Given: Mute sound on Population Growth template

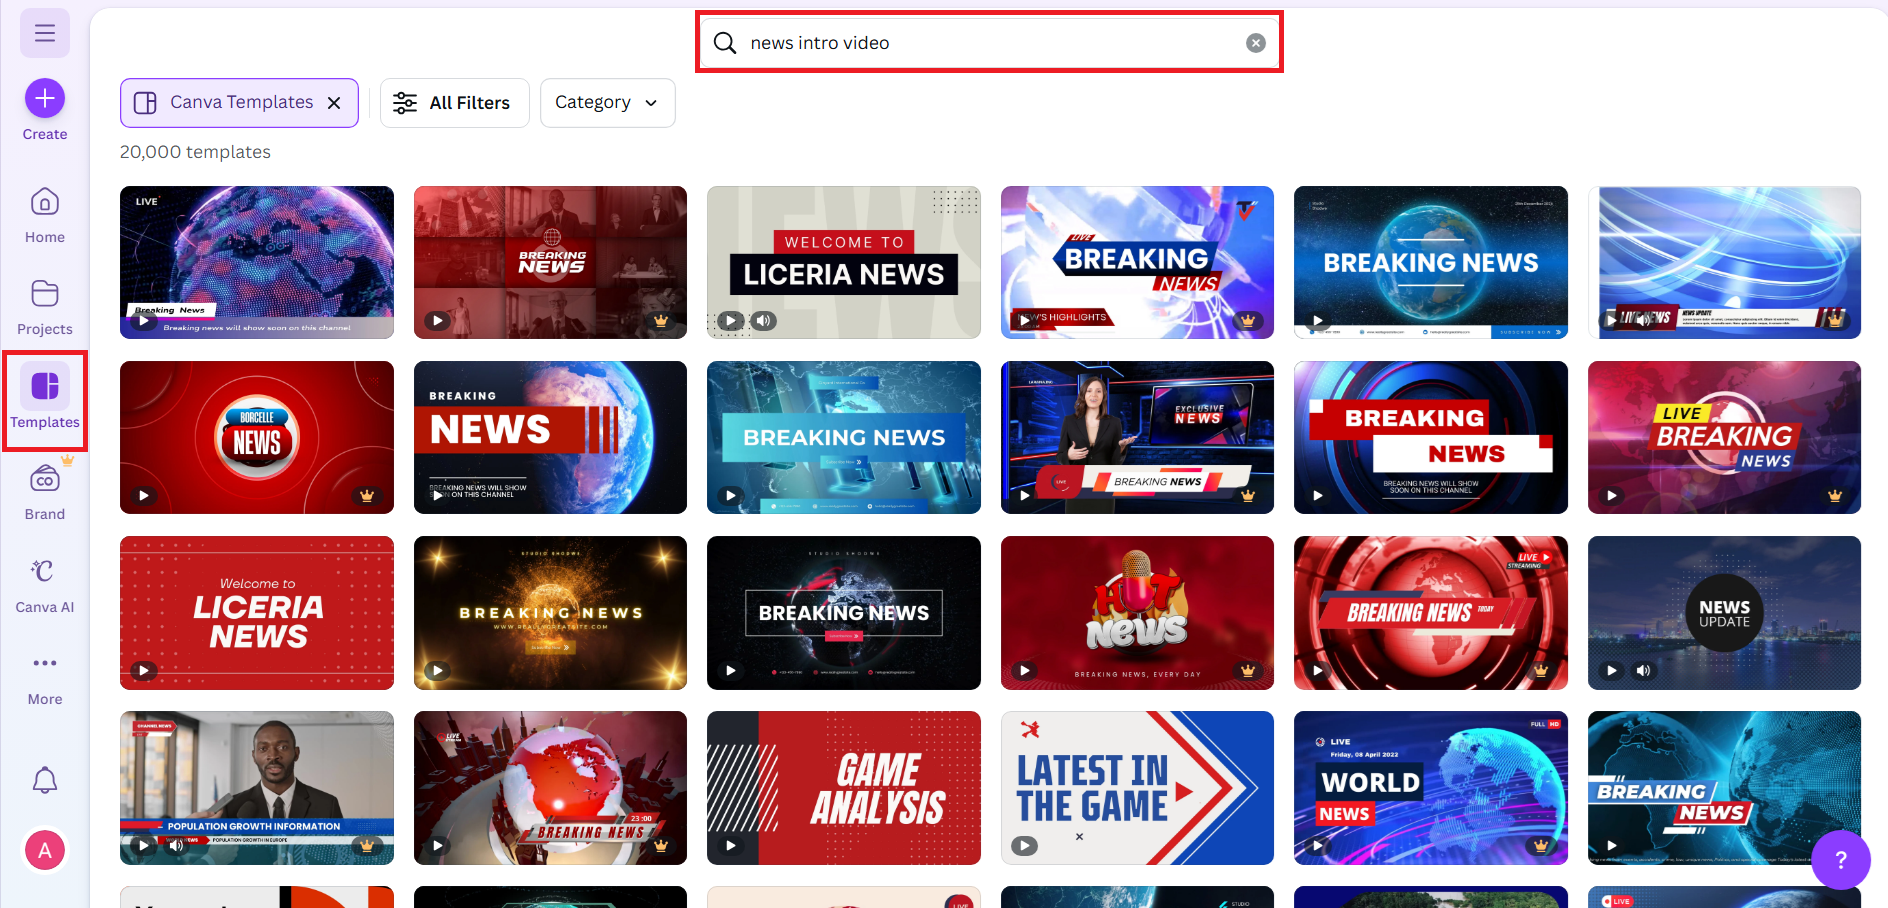Looking at the screenshot, I should (x=176, y=846).
